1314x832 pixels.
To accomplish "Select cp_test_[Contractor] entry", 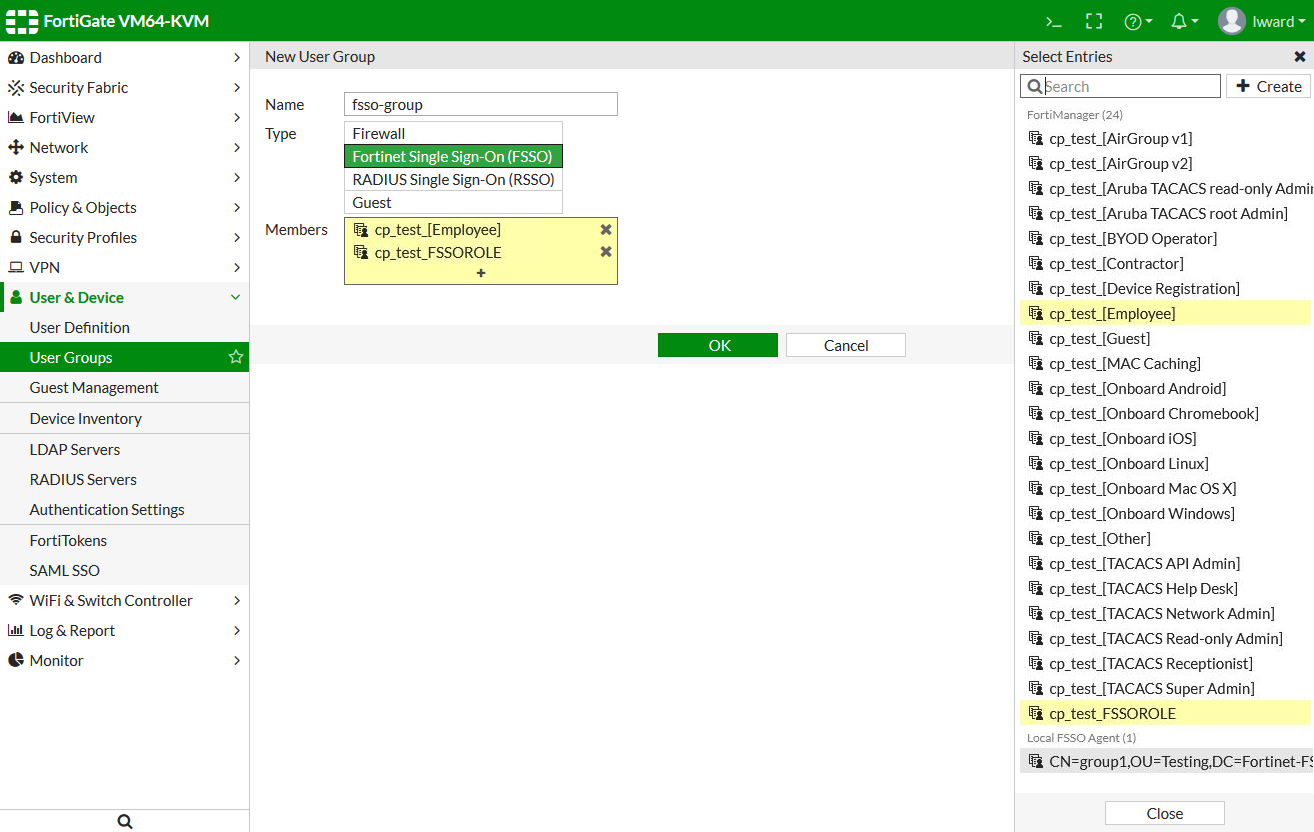I will 1165,264.
